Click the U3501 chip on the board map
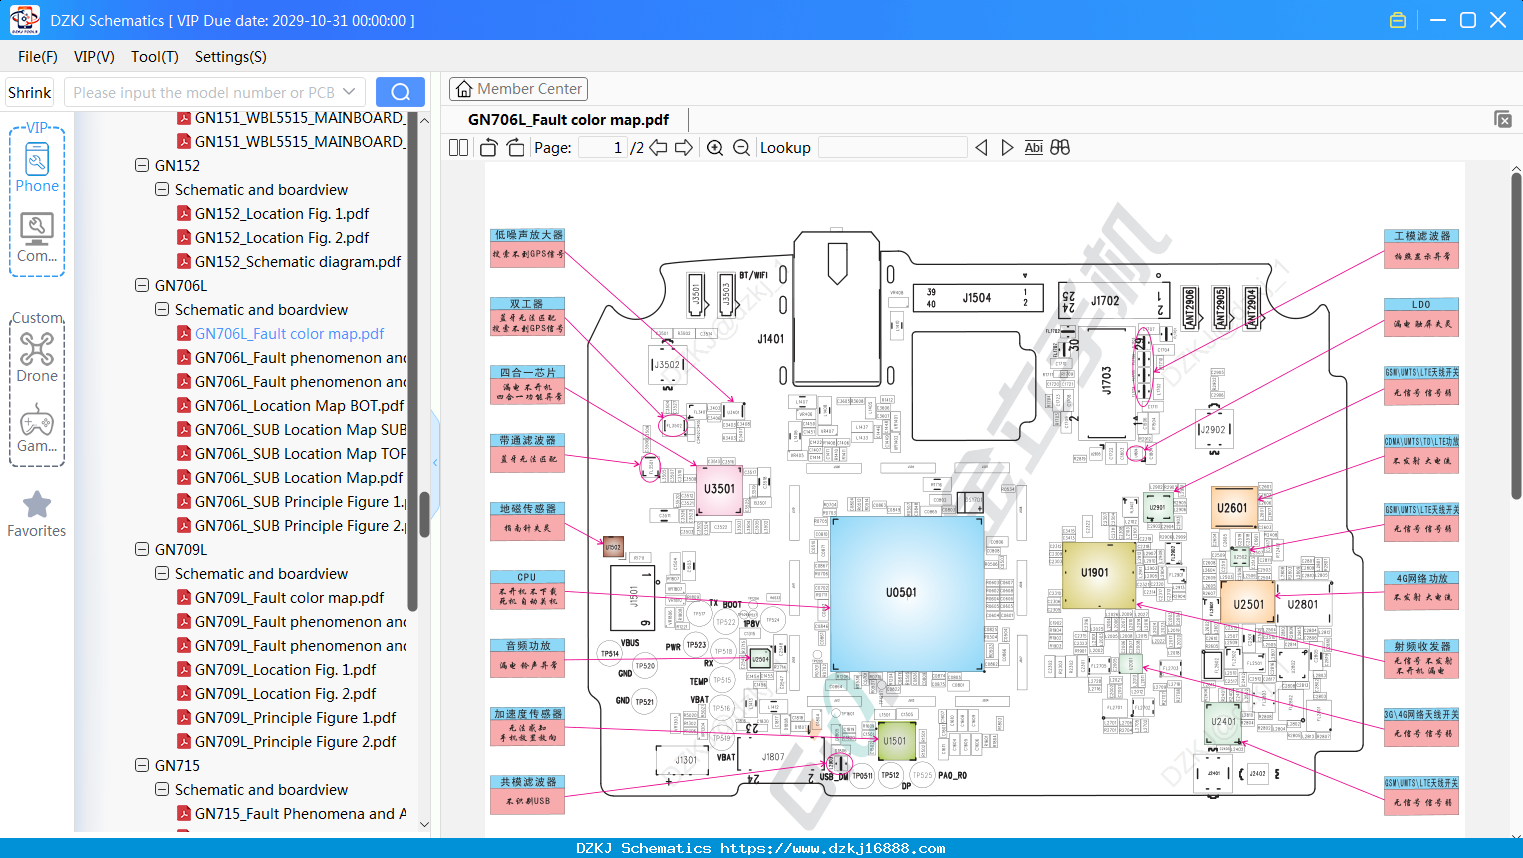 coord(719,489)
